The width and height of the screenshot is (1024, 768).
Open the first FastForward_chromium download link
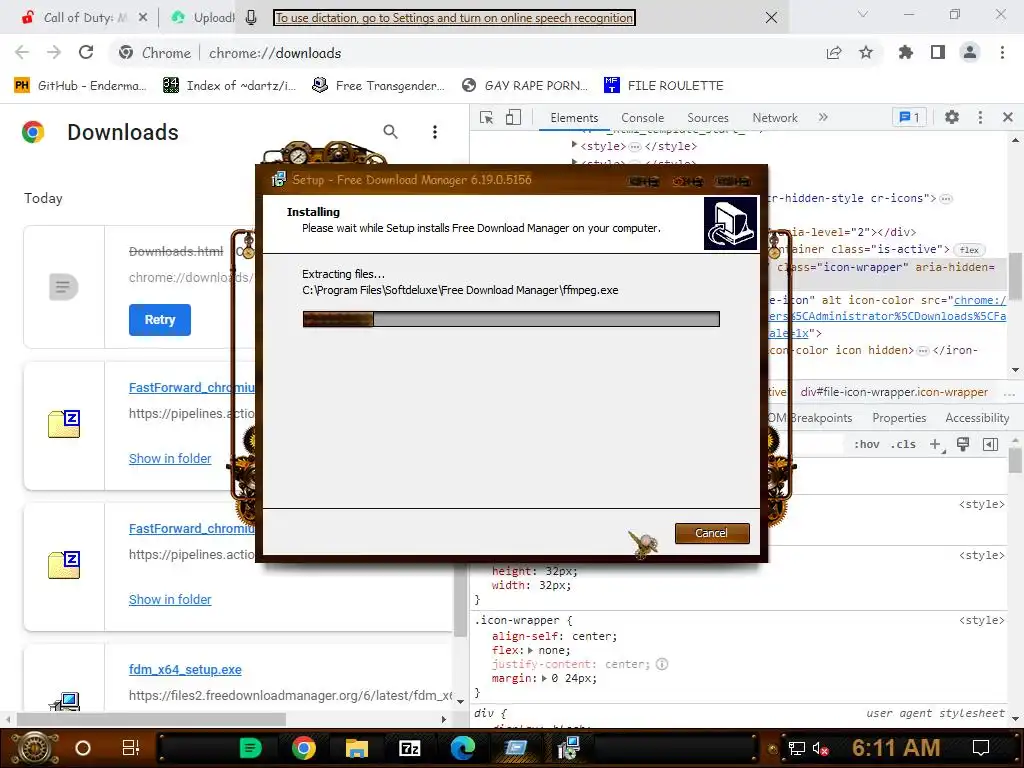[191, 387]
